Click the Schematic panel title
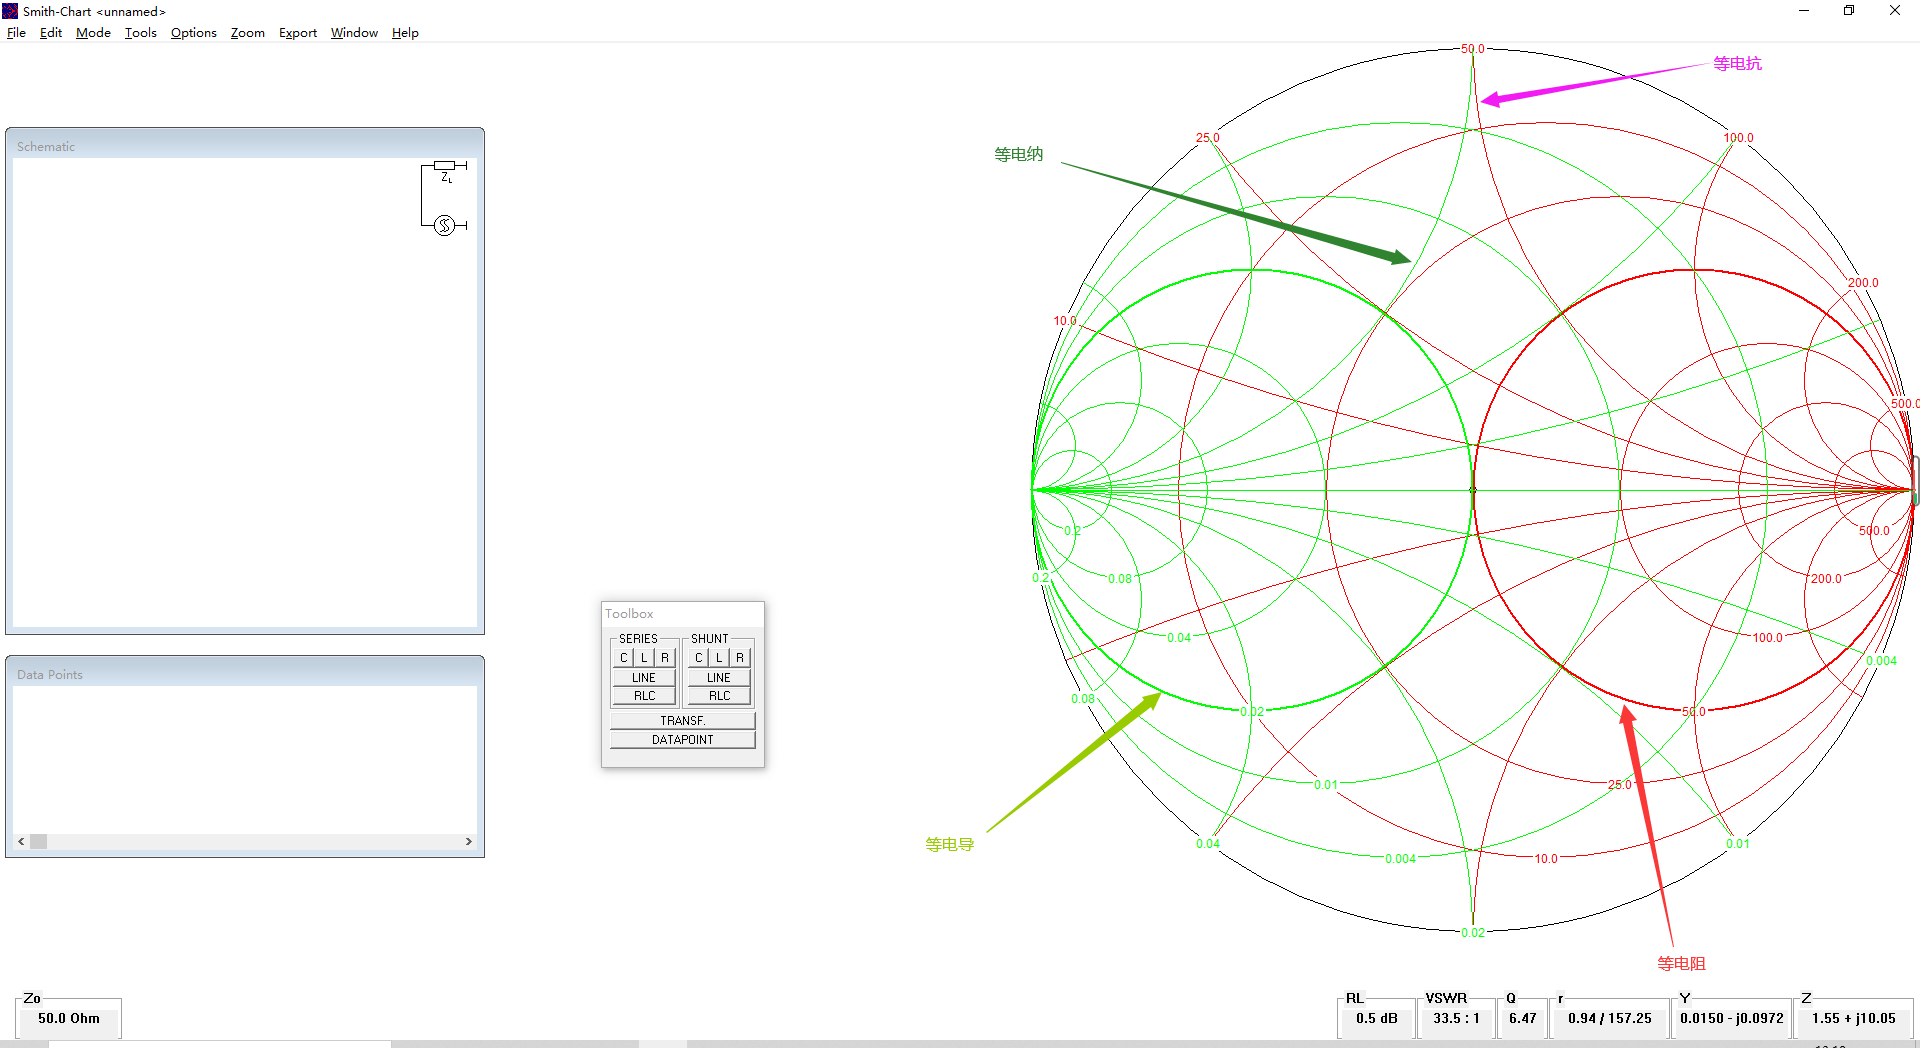Screen dimensions: 1920x1048 pyautogui.click(x=46, y=147)
